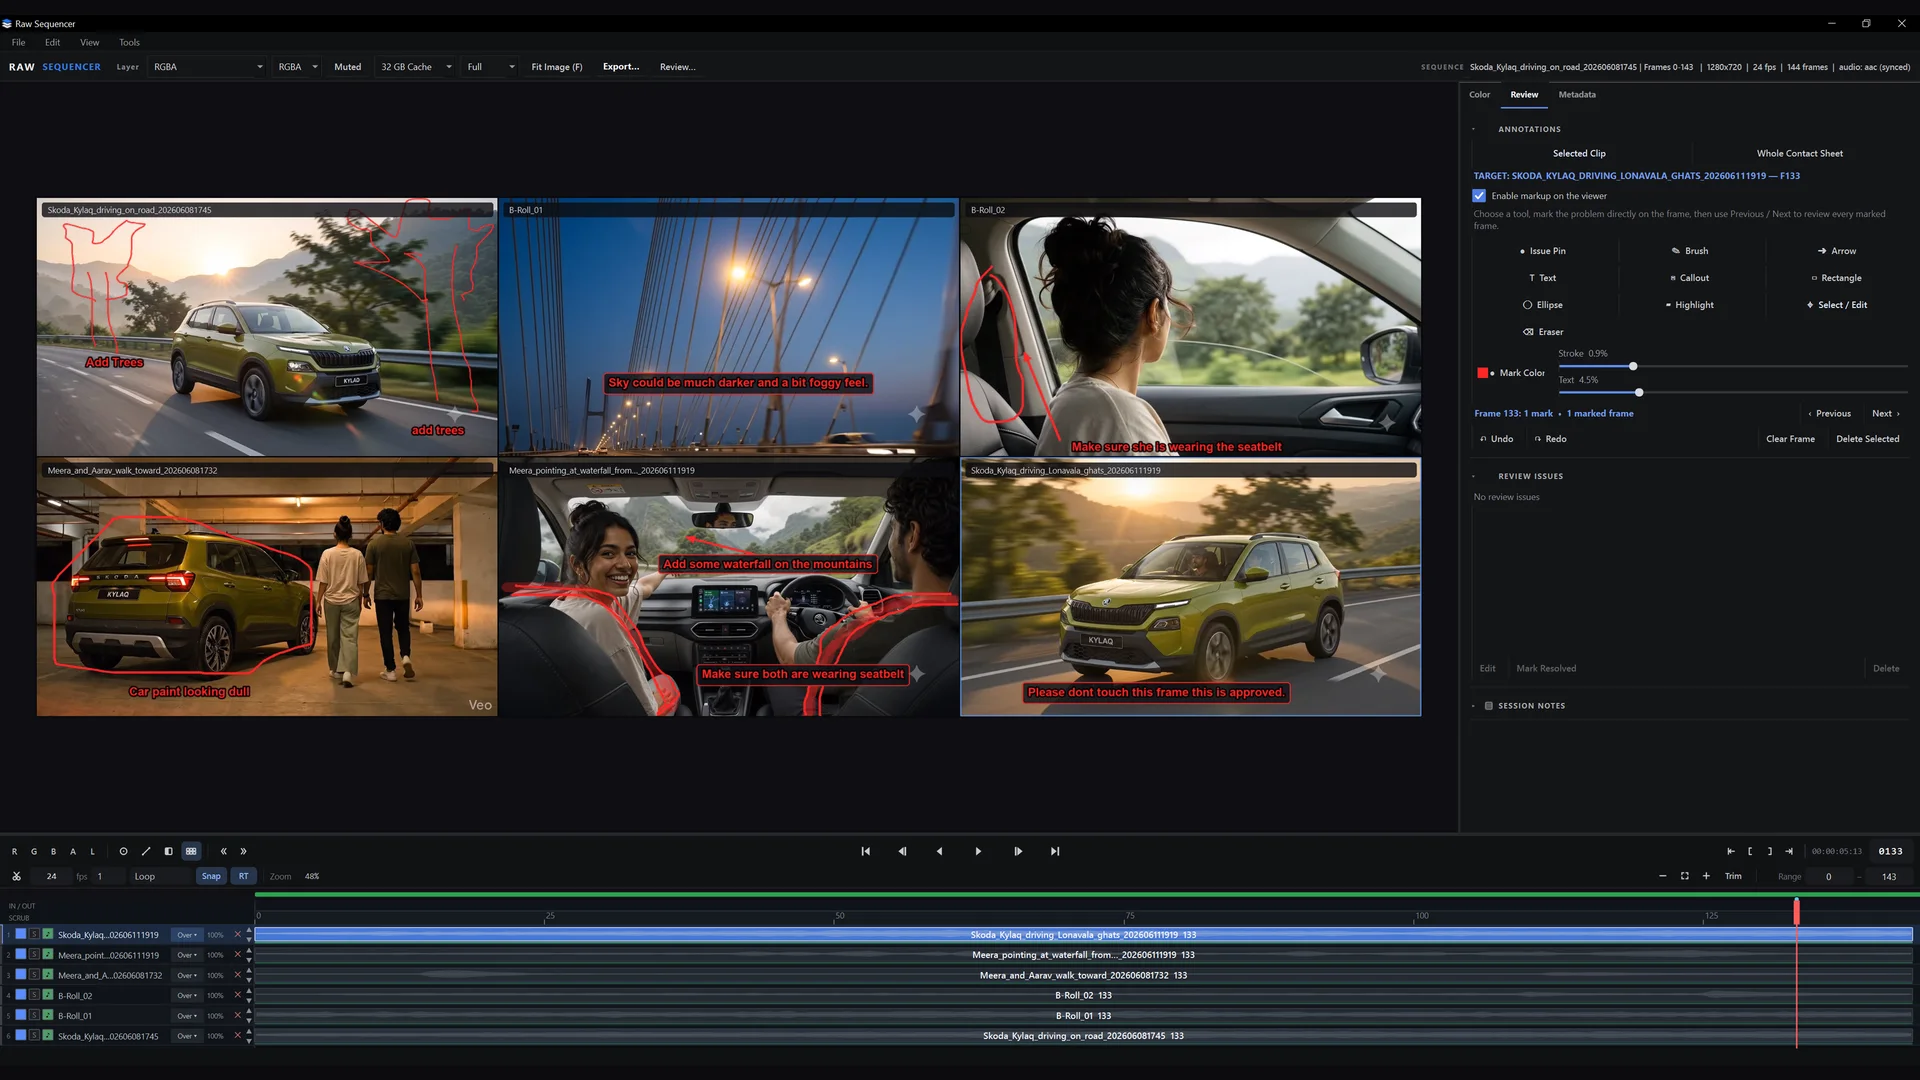Go to the out point marker
1920x1080 pixels.
click(x=1789, y=851)
